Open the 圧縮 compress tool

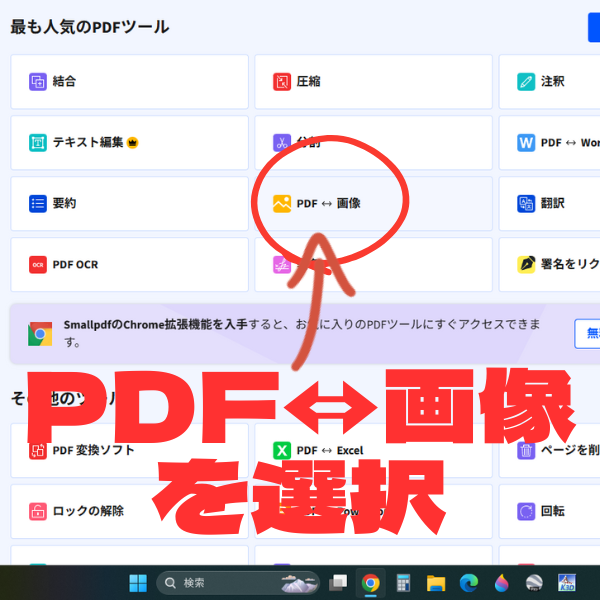pyautogui.click(x=308, y=82)
